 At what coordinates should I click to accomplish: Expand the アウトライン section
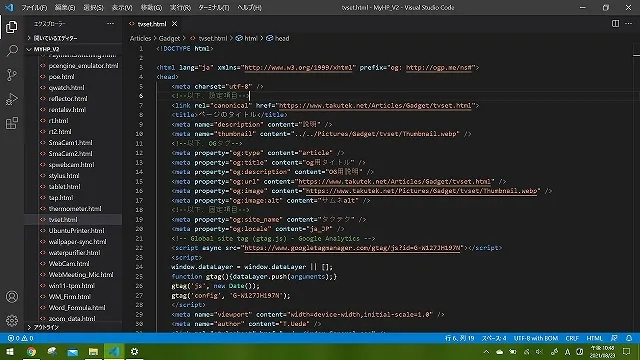pyautogui.click(x=73, y=327)
